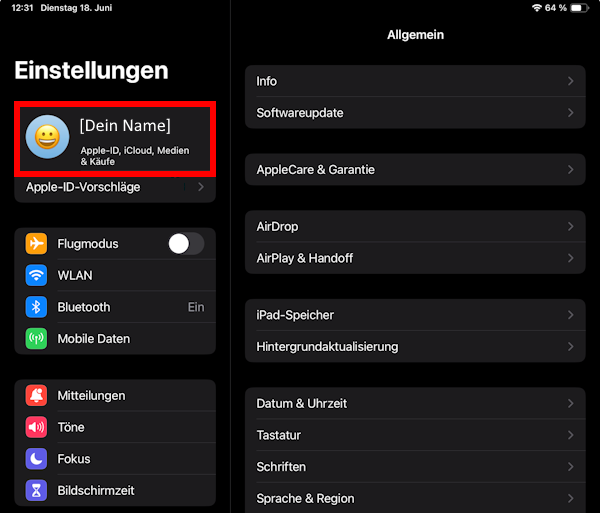Tap the Bluetooth icon in sidebar
Screen dimensions: 600x513
(x=36, y=307)
